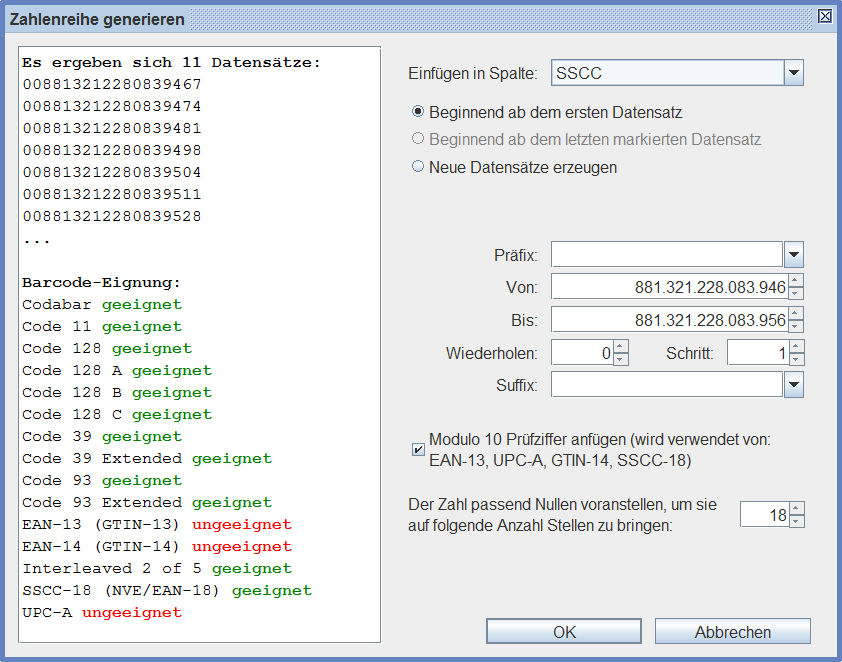Click the Code 128 B geeignet line
The height and width of the screenshot is (662, 842).
[117, 392]
